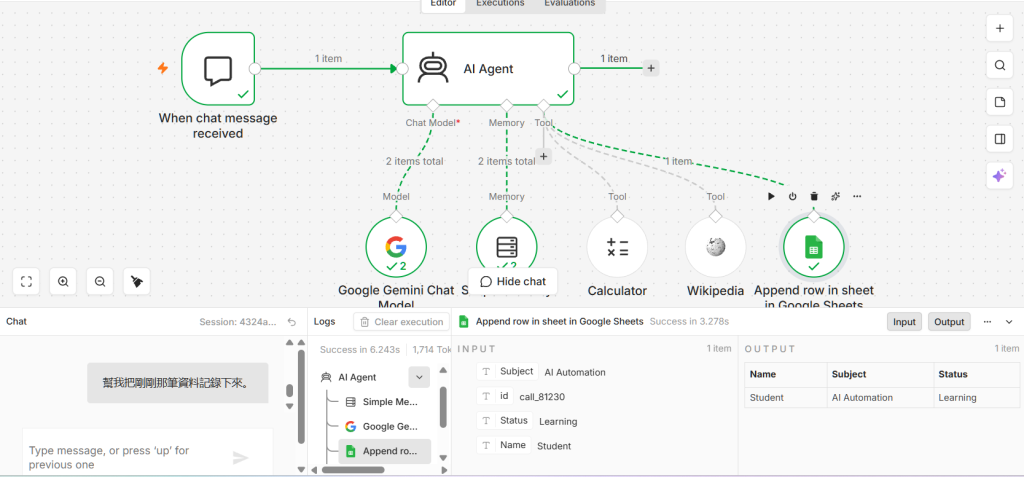Screen dimensions: 1024x477
Task: Click the Google Sheets append row node
Action: tap(814, 247)
